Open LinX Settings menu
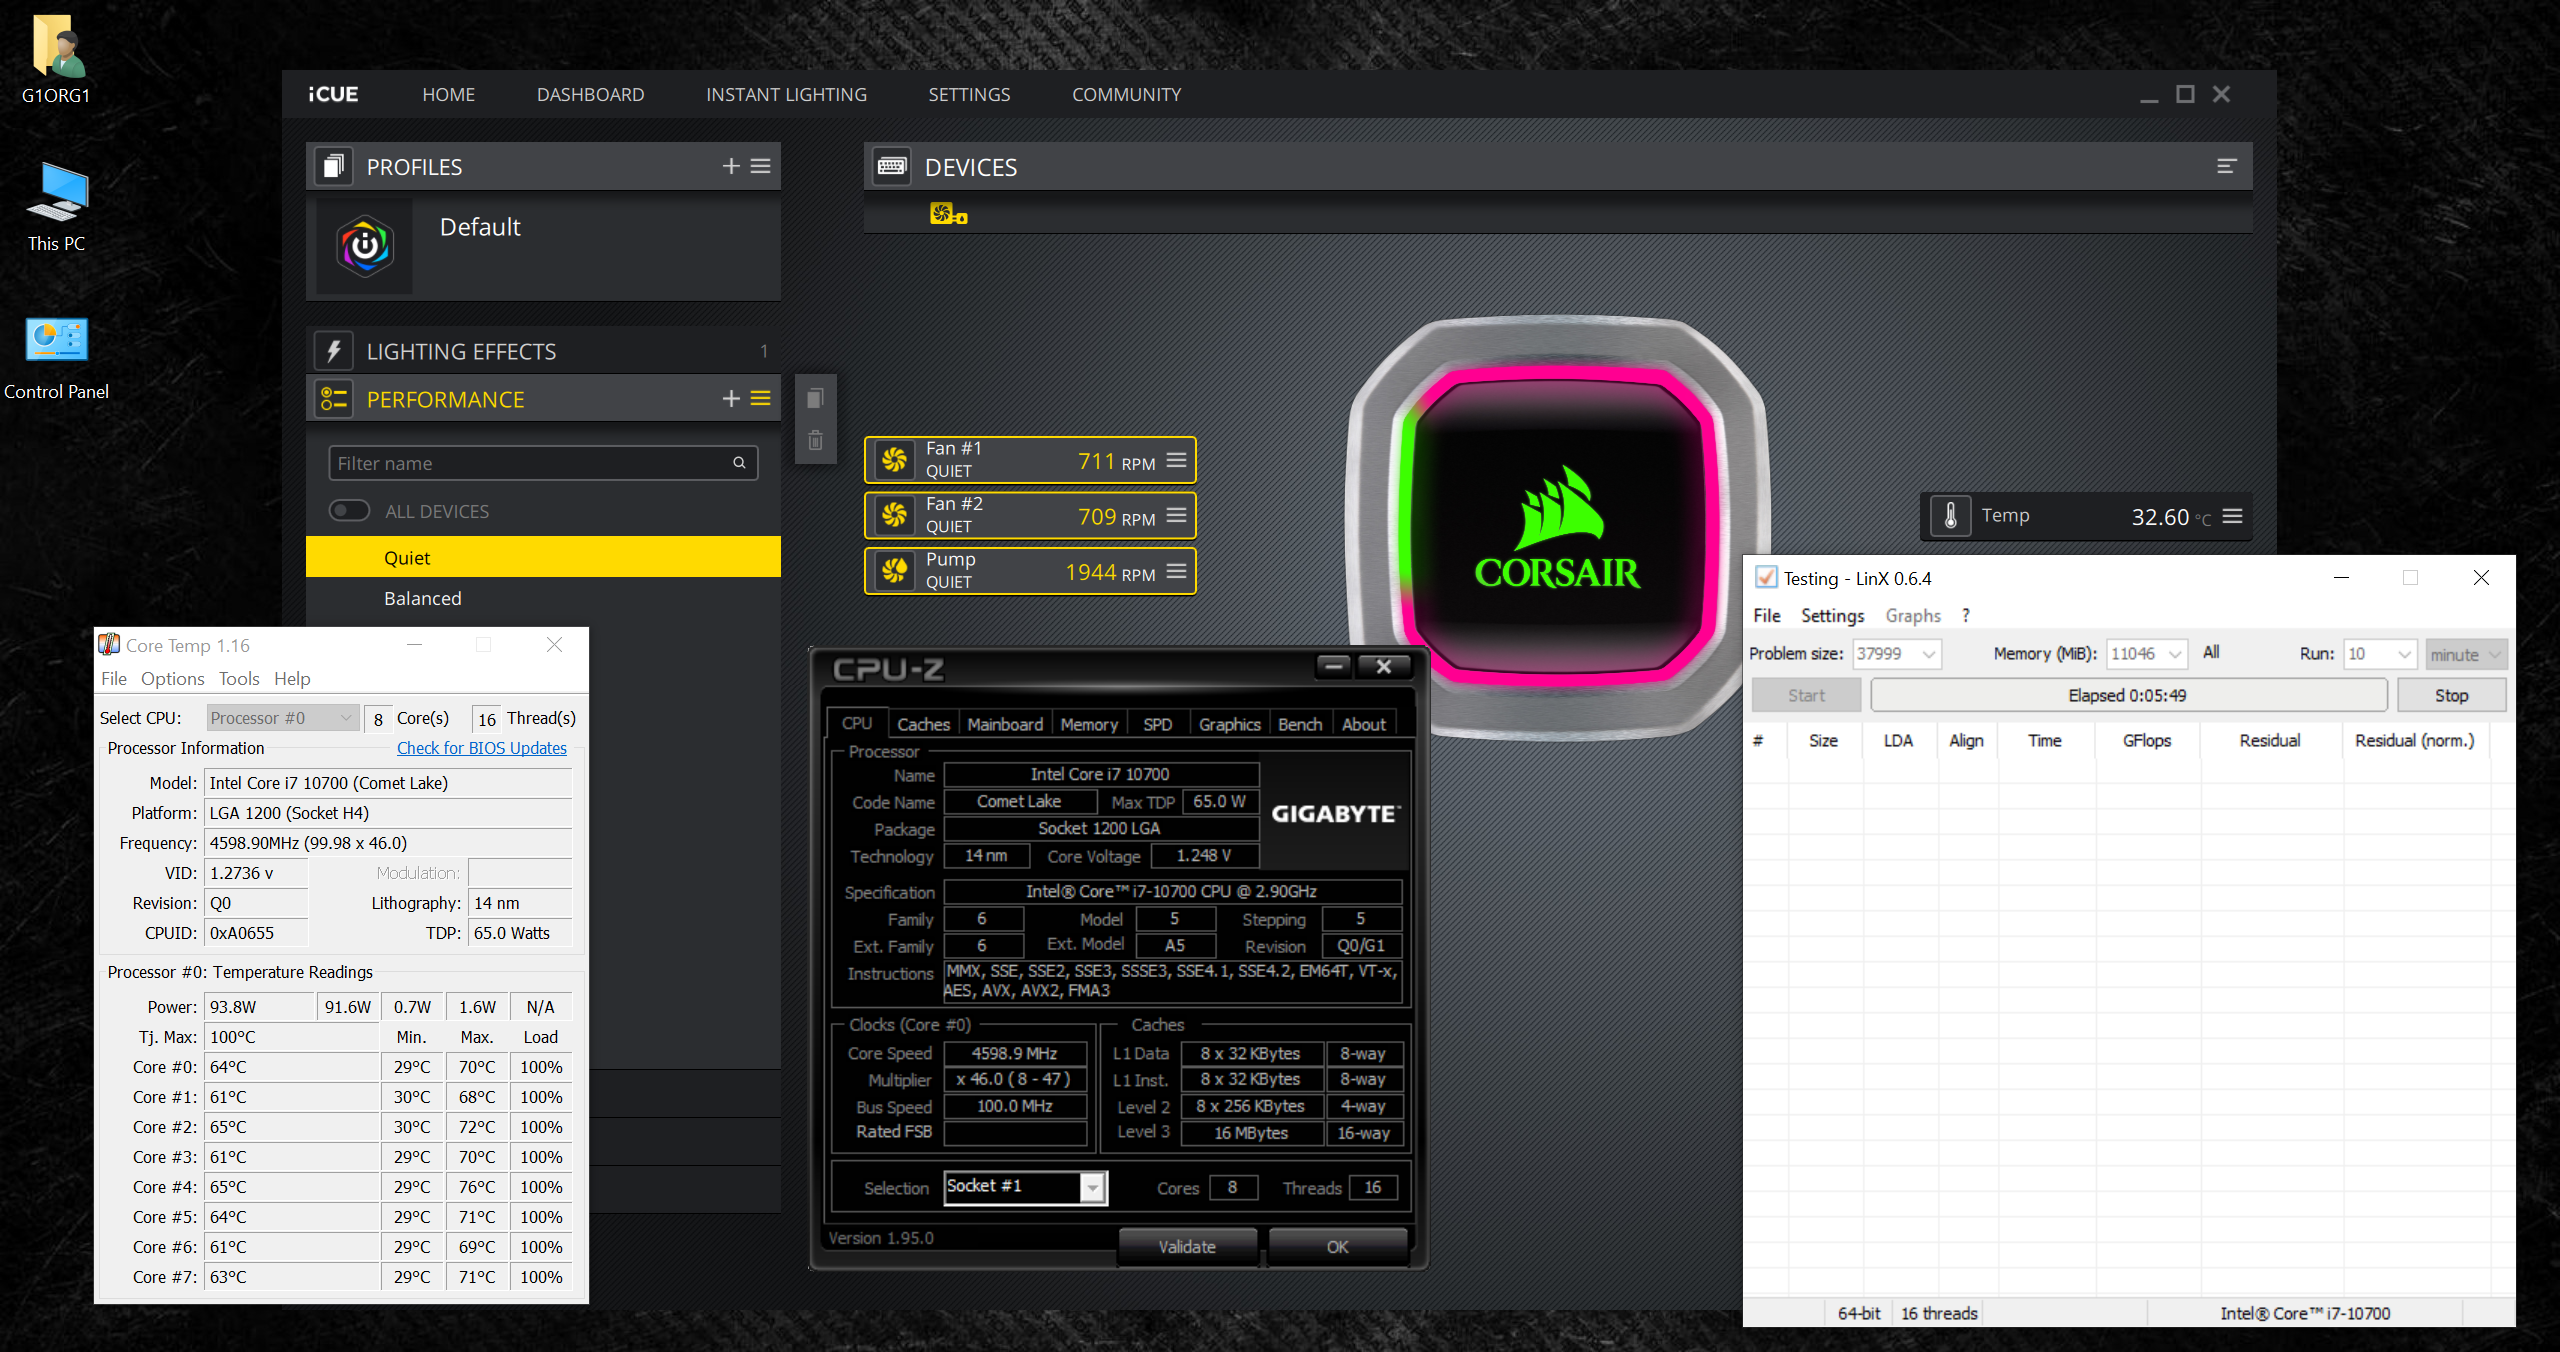Viewport: 2560px width, 1352px height. click(x=1832, y=615)
